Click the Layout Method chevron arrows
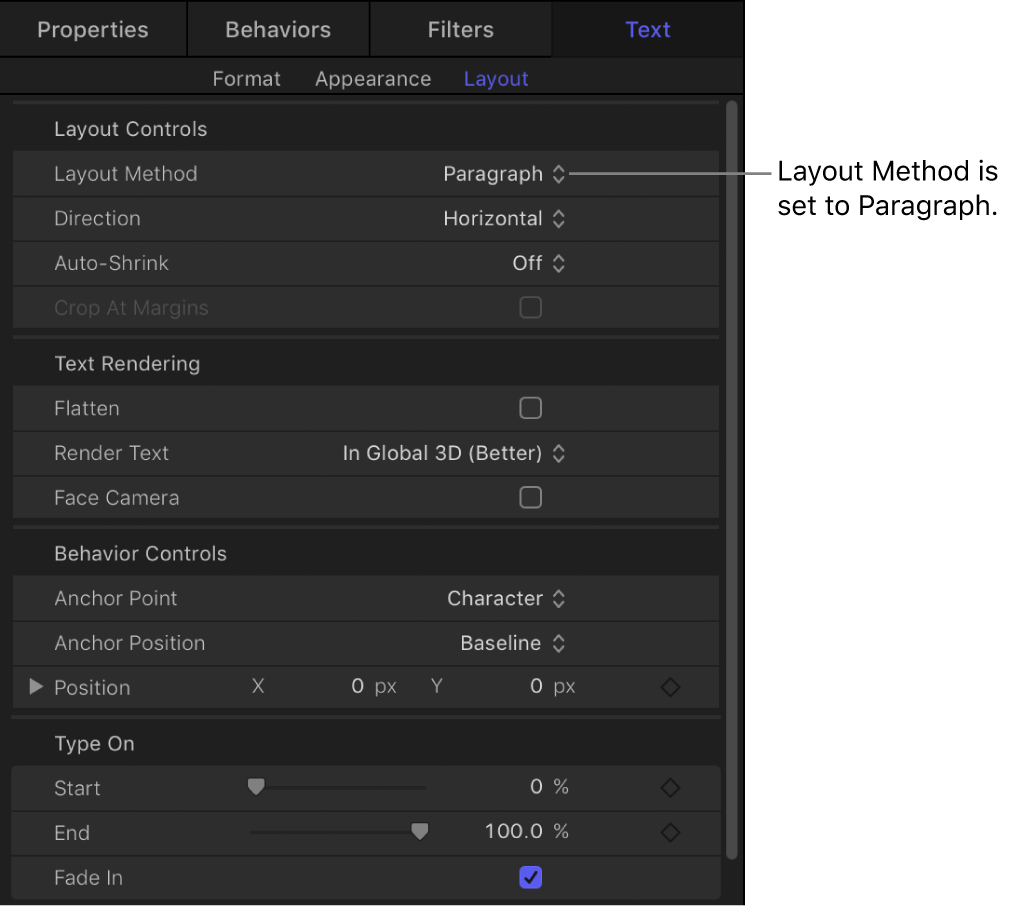 click(x=559, y=173)
